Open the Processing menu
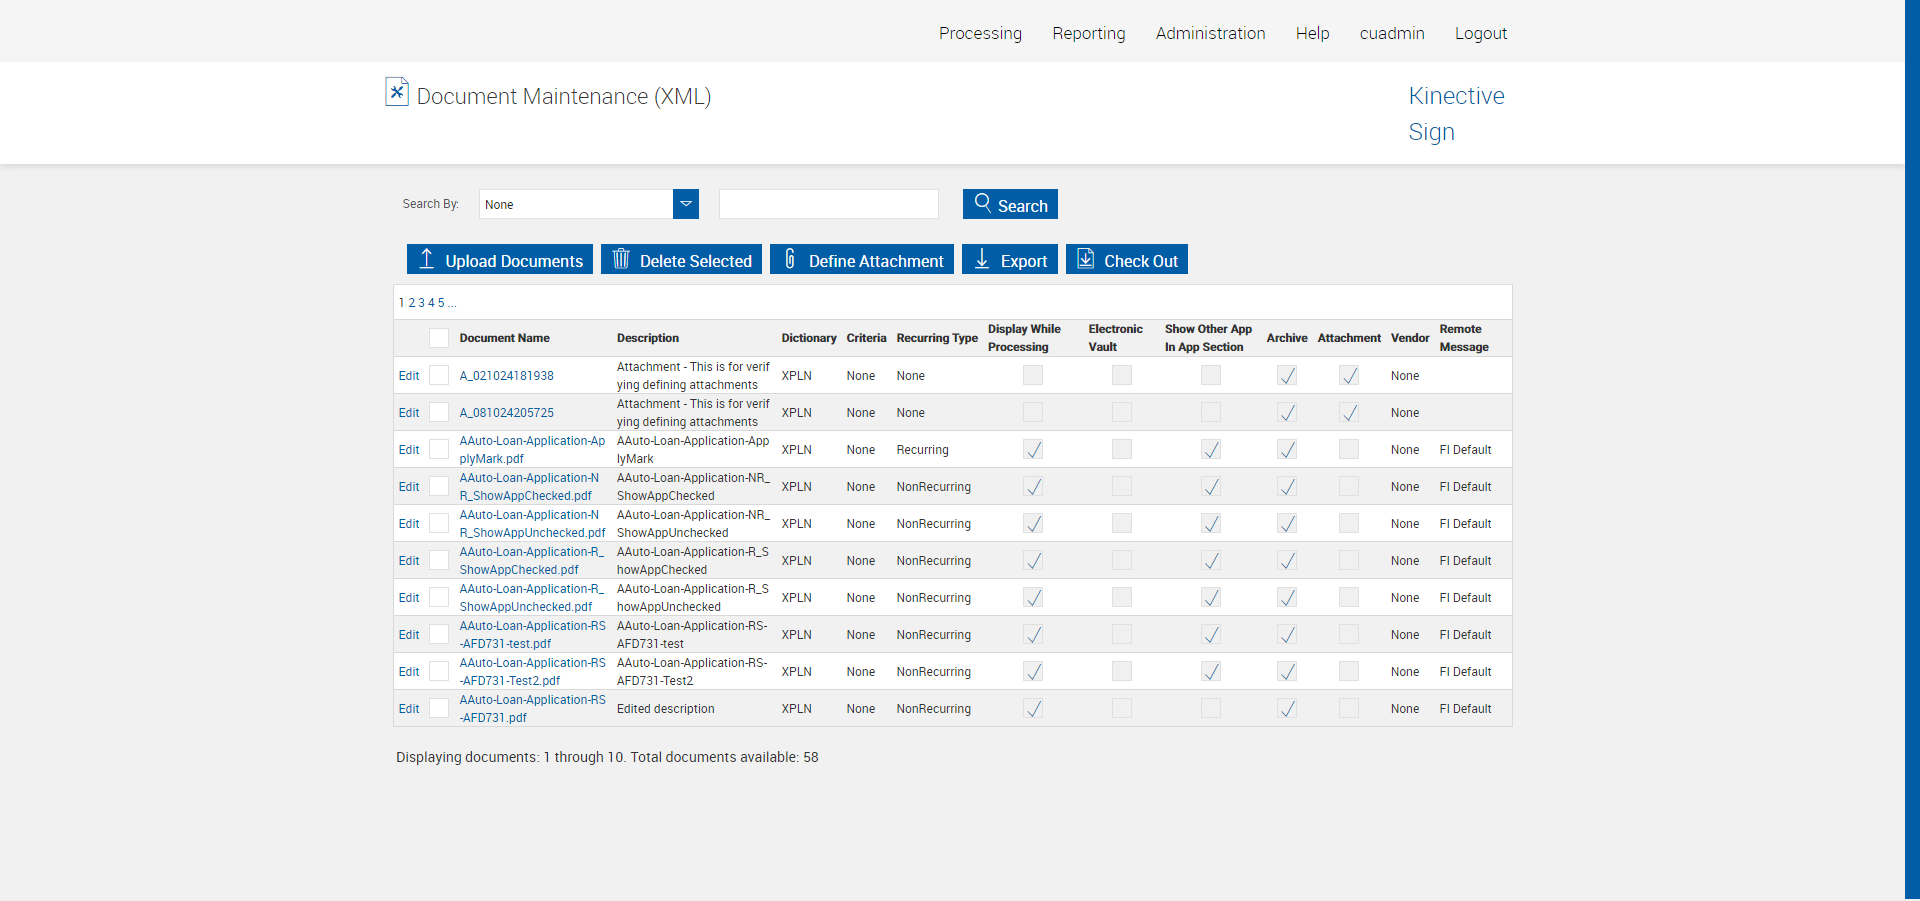The height and width of the screenshot is (901, 1920). point(980,33)
